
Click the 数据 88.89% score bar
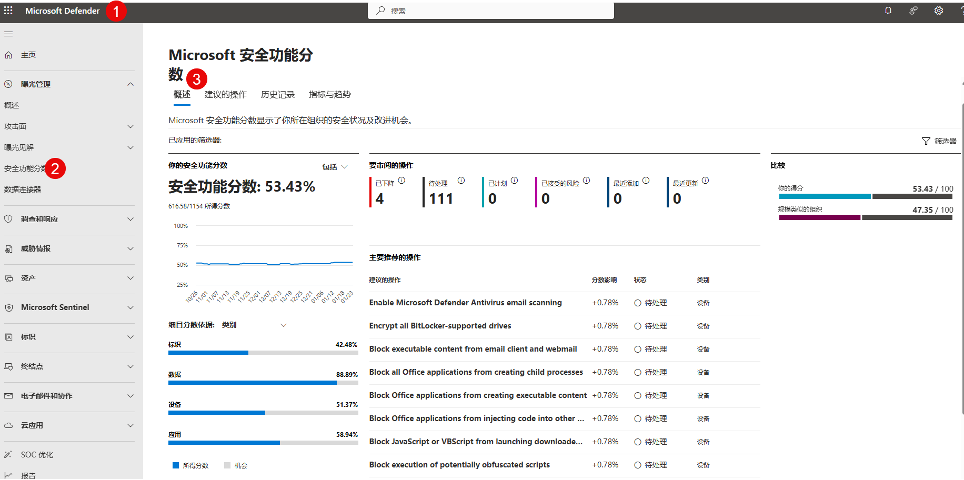coord(263,382)
